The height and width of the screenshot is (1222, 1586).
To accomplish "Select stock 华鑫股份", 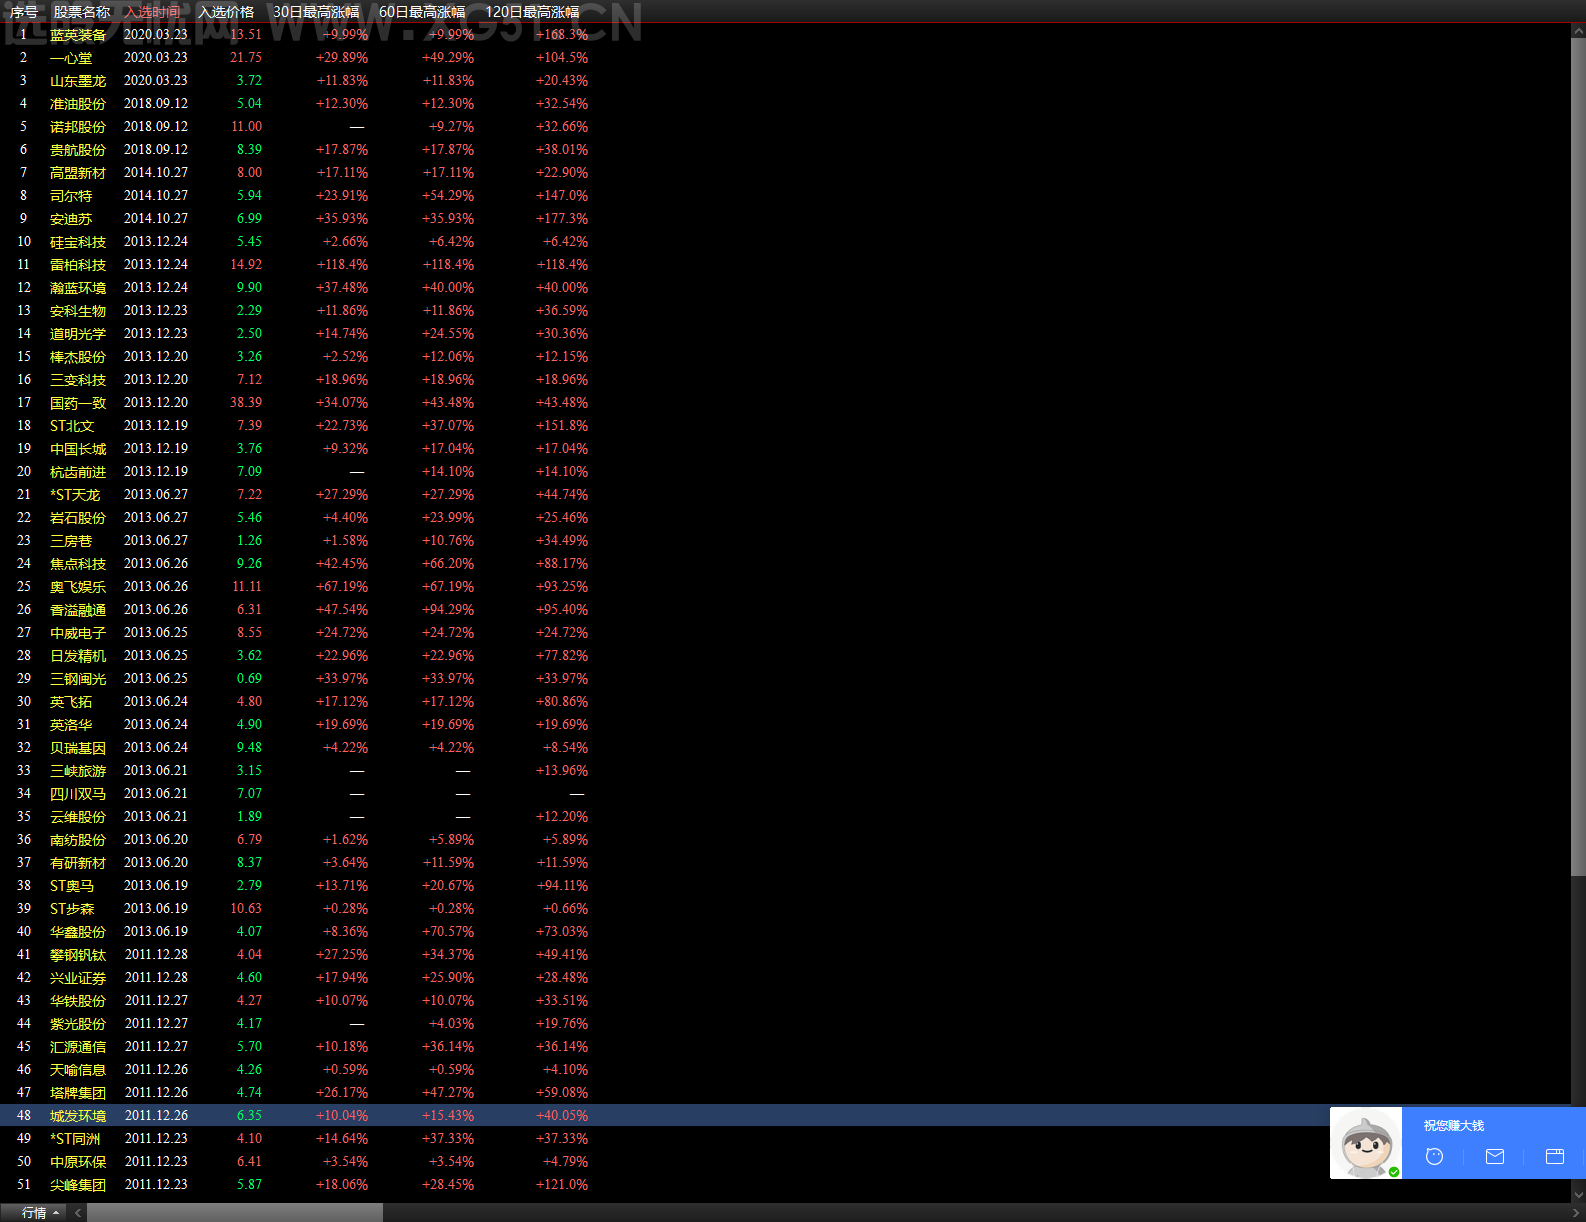I will pyautogui.click(x=78, y=932).
